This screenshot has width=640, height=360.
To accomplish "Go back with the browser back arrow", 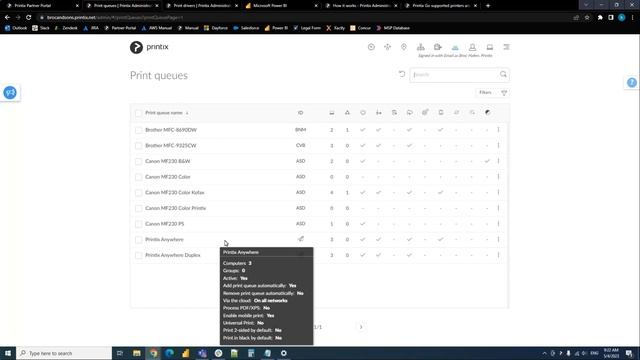I will (7, 18).
